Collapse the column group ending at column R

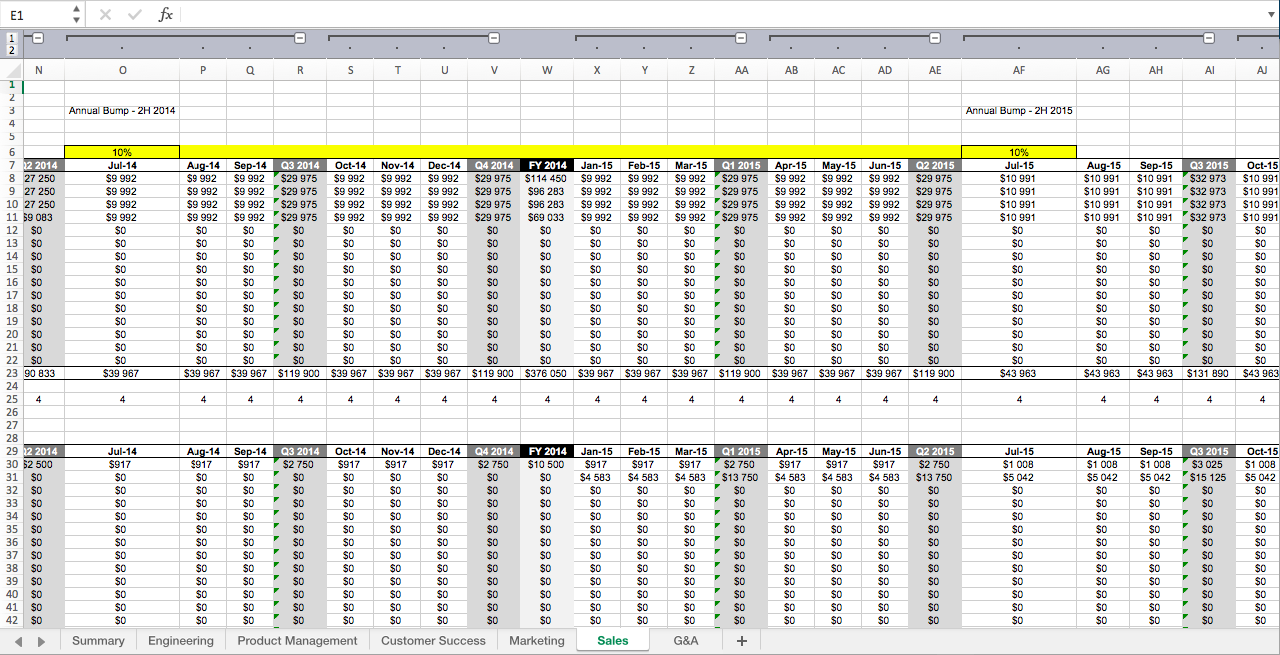299,38
